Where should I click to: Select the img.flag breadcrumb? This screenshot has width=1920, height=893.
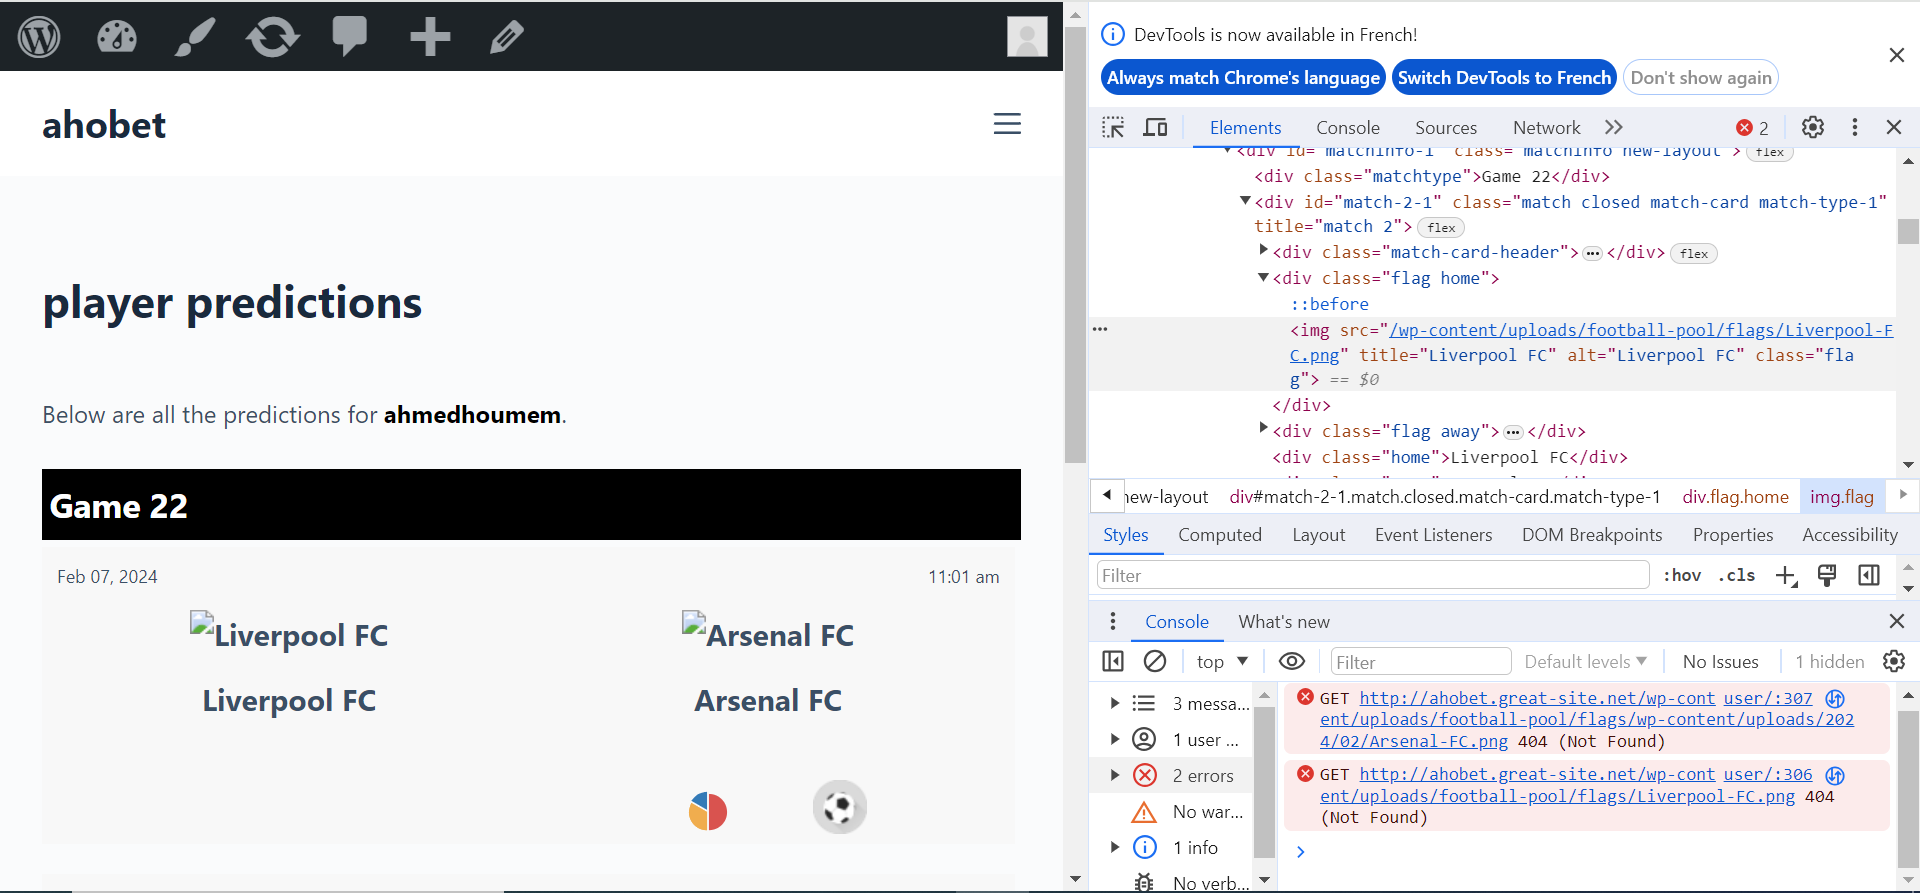(1842, 497)
